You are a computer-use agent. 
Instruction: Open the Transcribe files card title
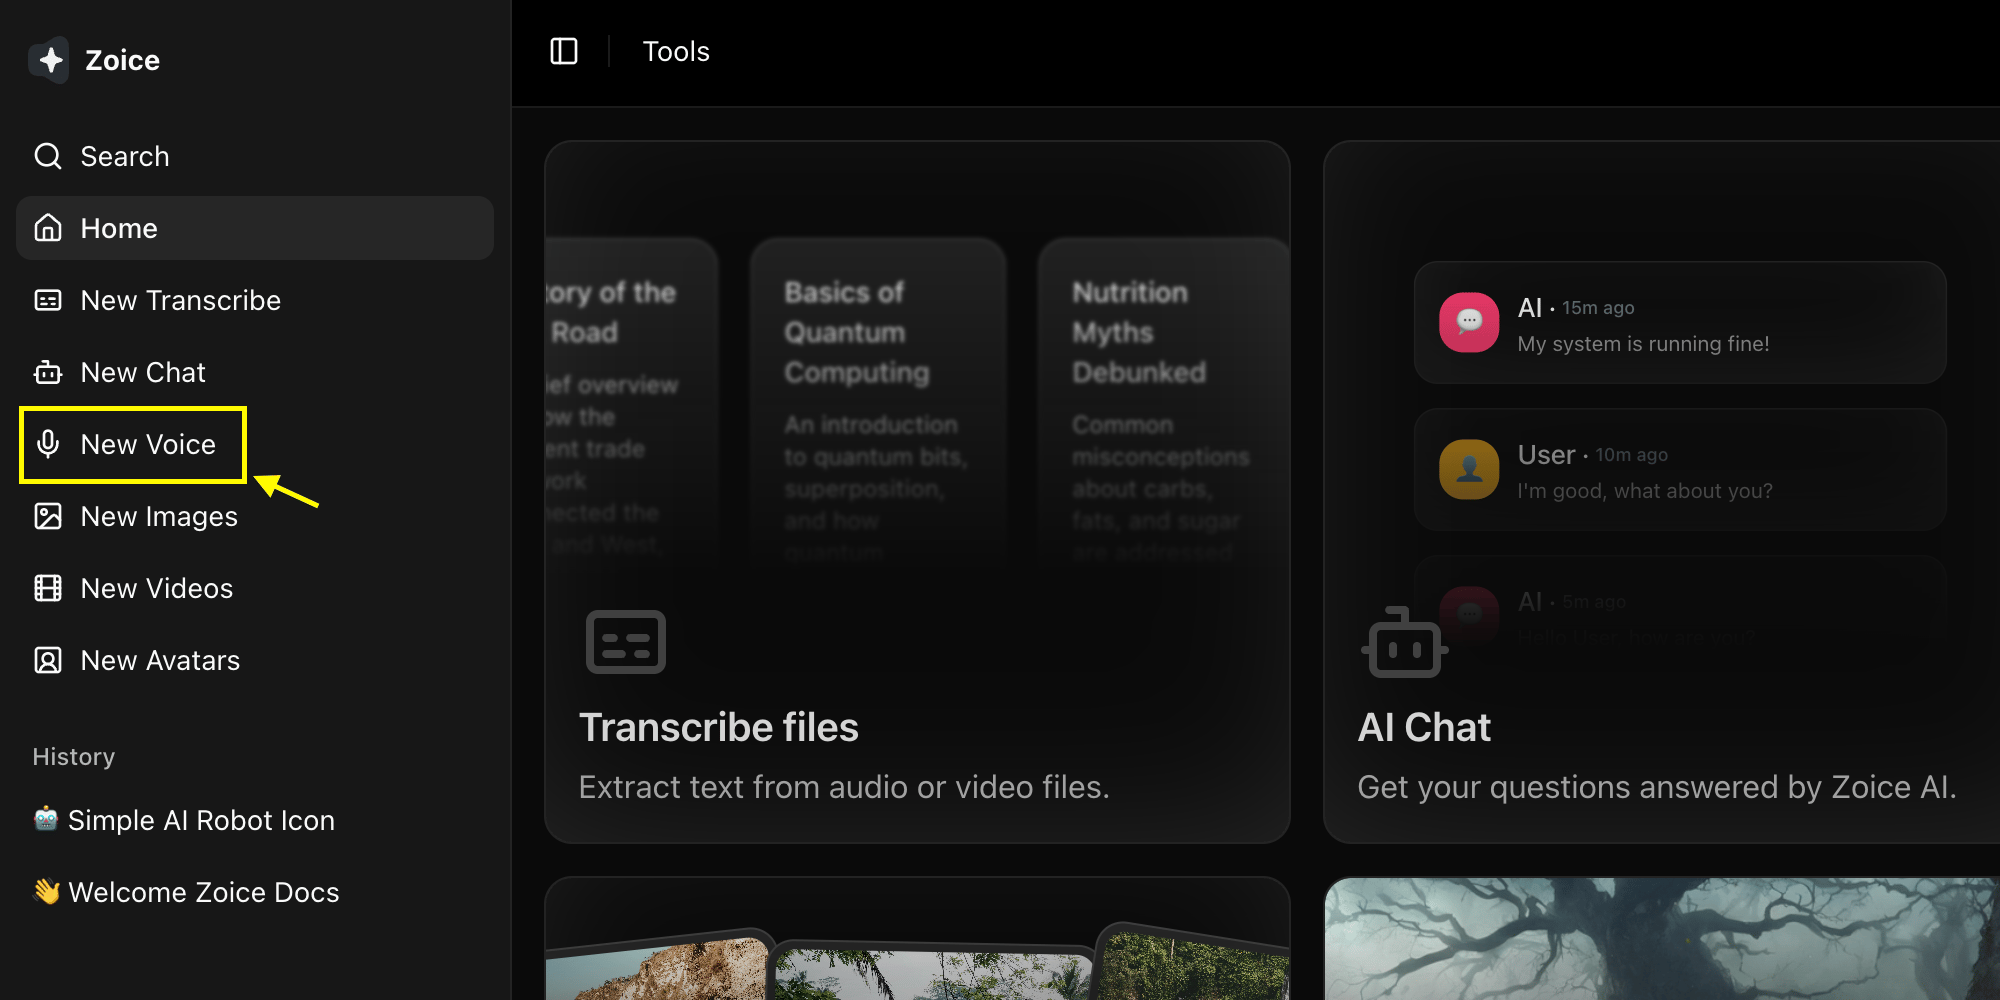click(x=719, y=727)
